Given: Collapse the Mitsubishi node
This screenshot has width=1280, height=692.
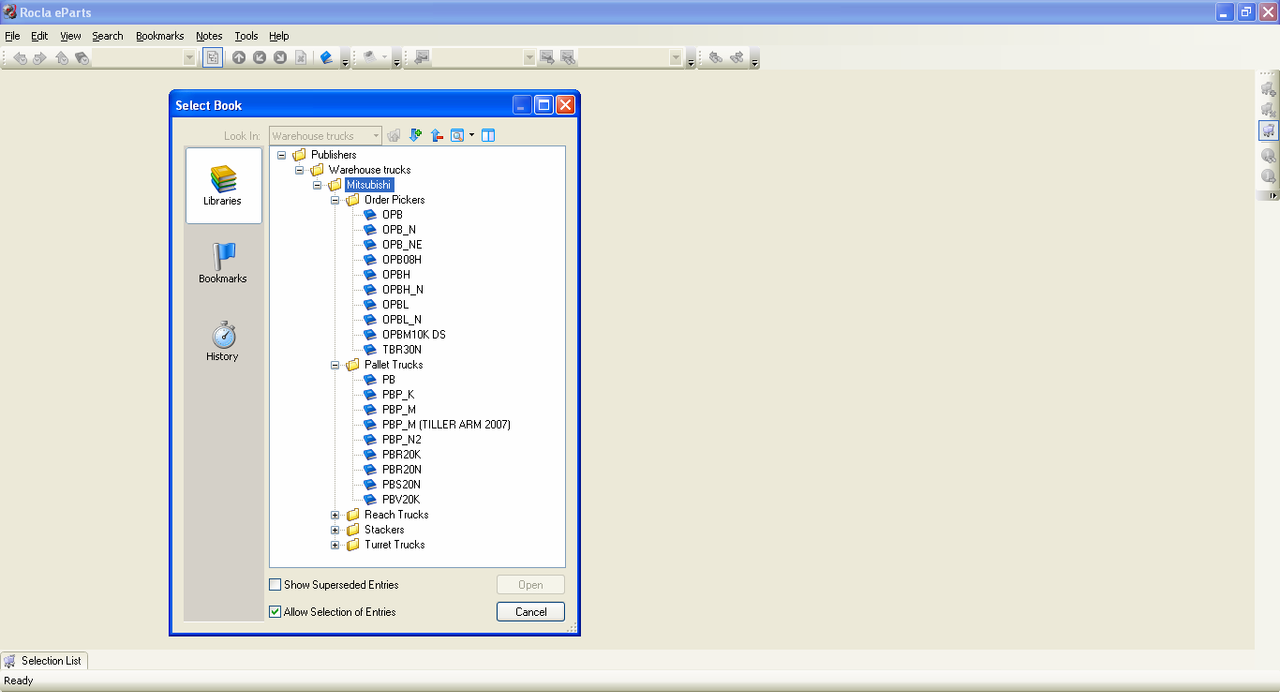Looking at the screenshot, I should (x=317, y=185).
